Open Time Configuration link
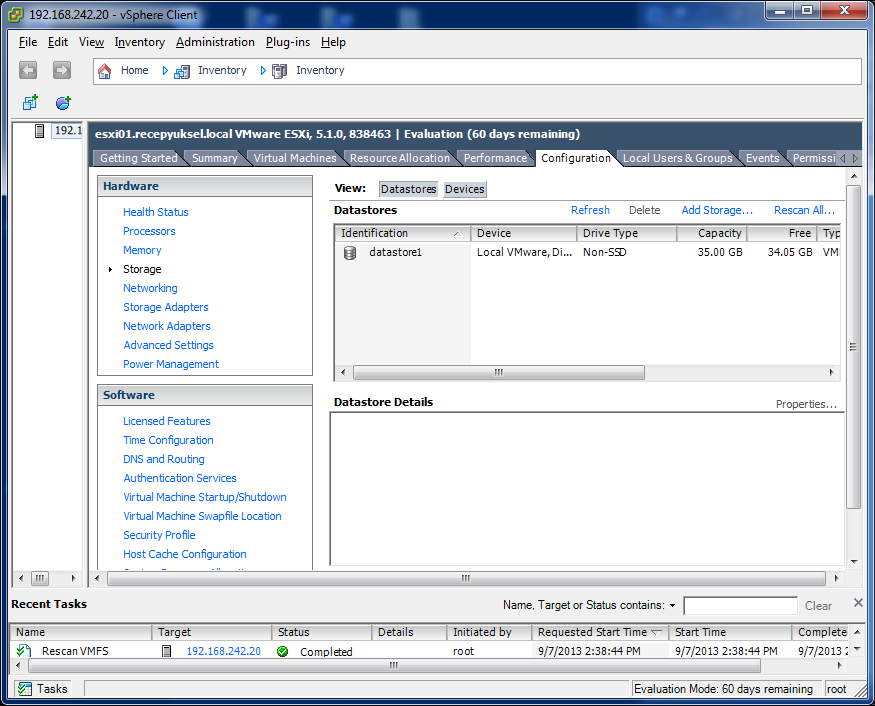875x706 pixels. coord(168,440)
